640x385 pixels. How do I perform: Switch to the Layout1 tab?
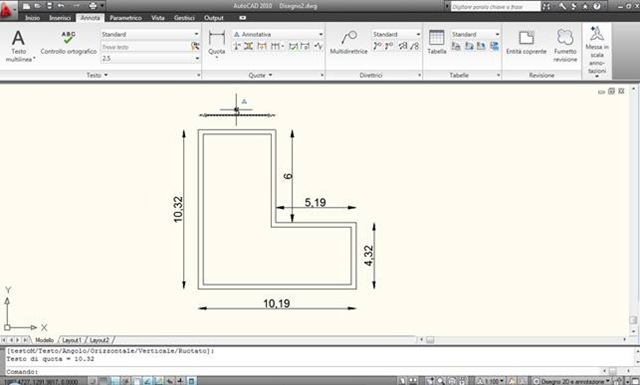tap(72, 340)
